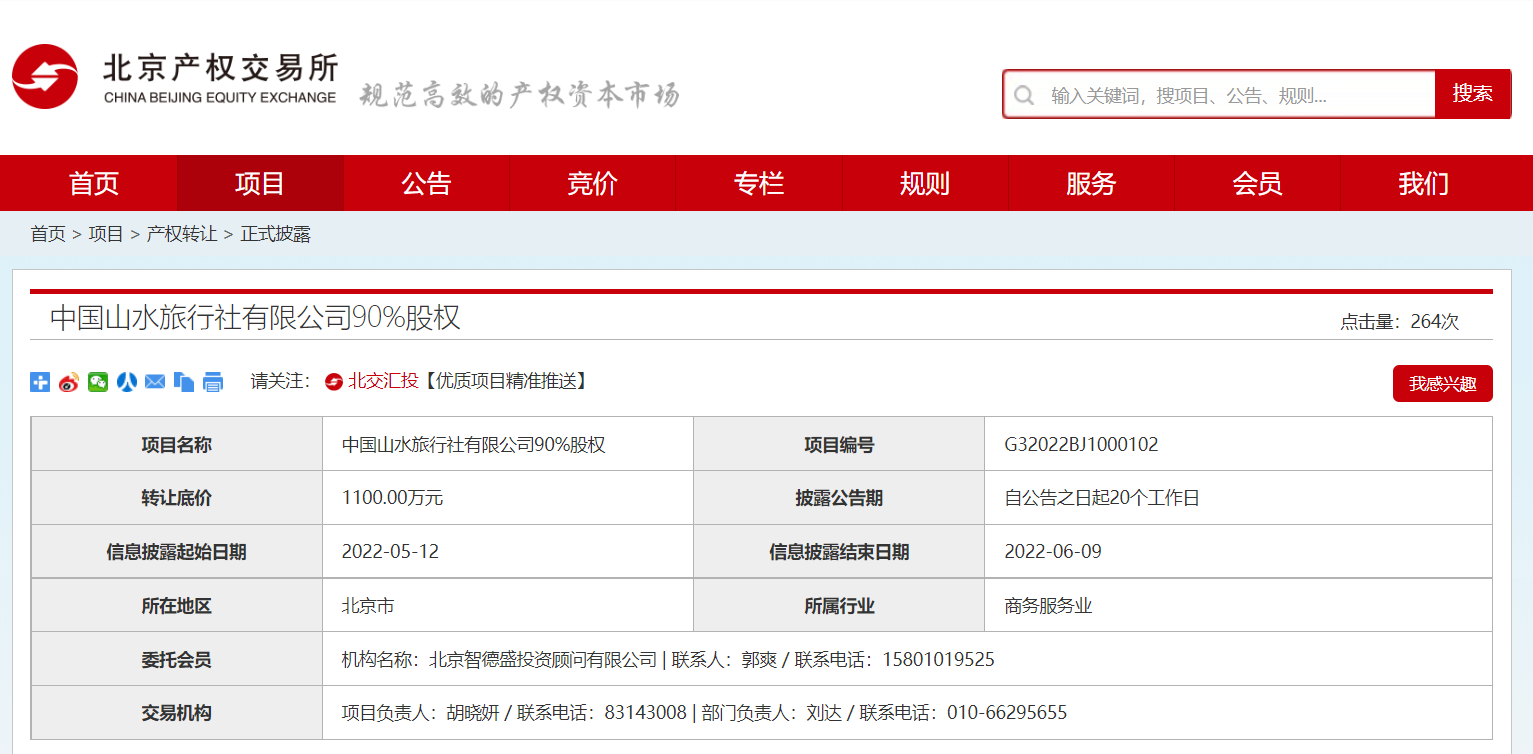
Task: Click the red 搜索 button
Action: pos(1472,94)
